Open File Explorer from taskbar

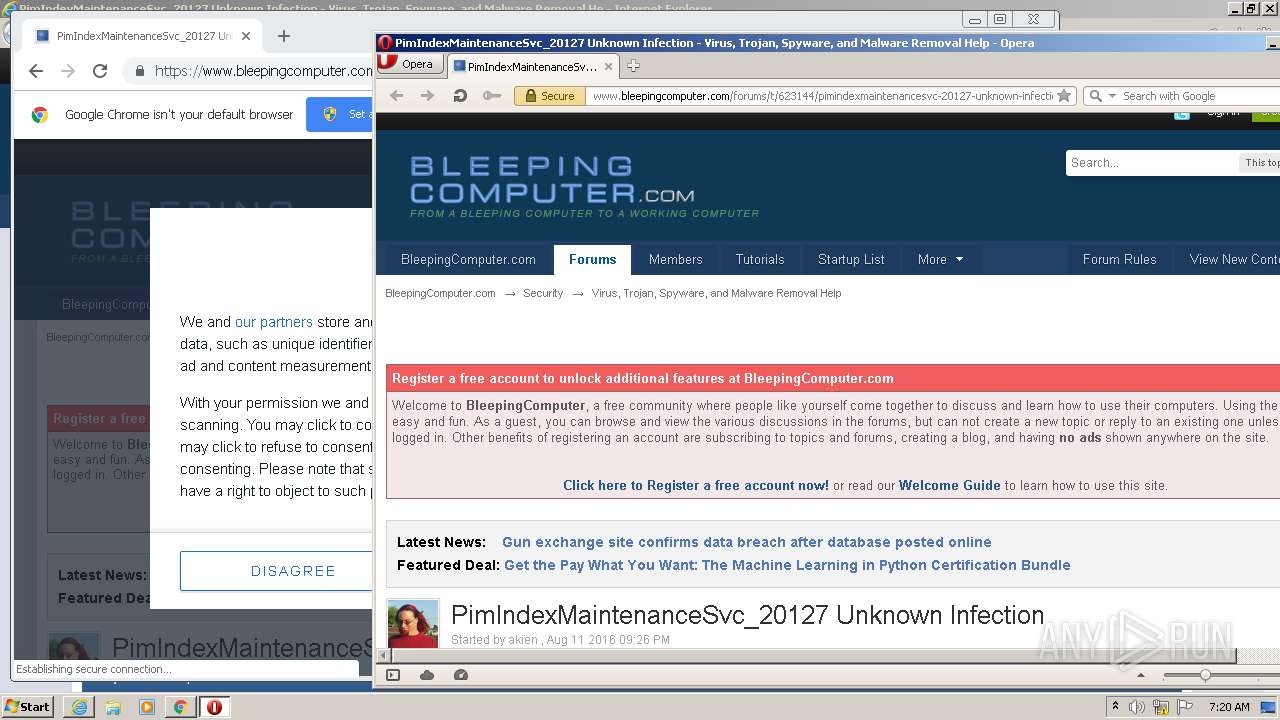[x=113, y=707]
